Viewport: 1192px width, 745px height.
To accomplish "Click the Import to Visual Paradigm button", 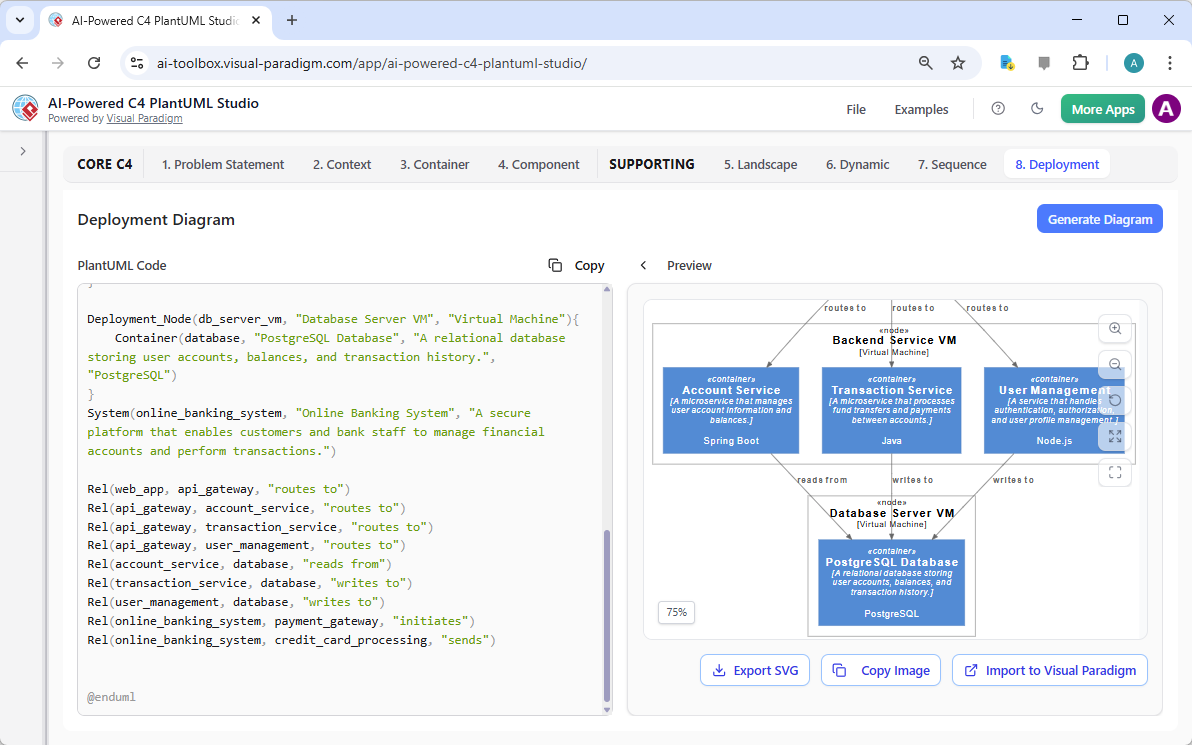I will 1049,670.
